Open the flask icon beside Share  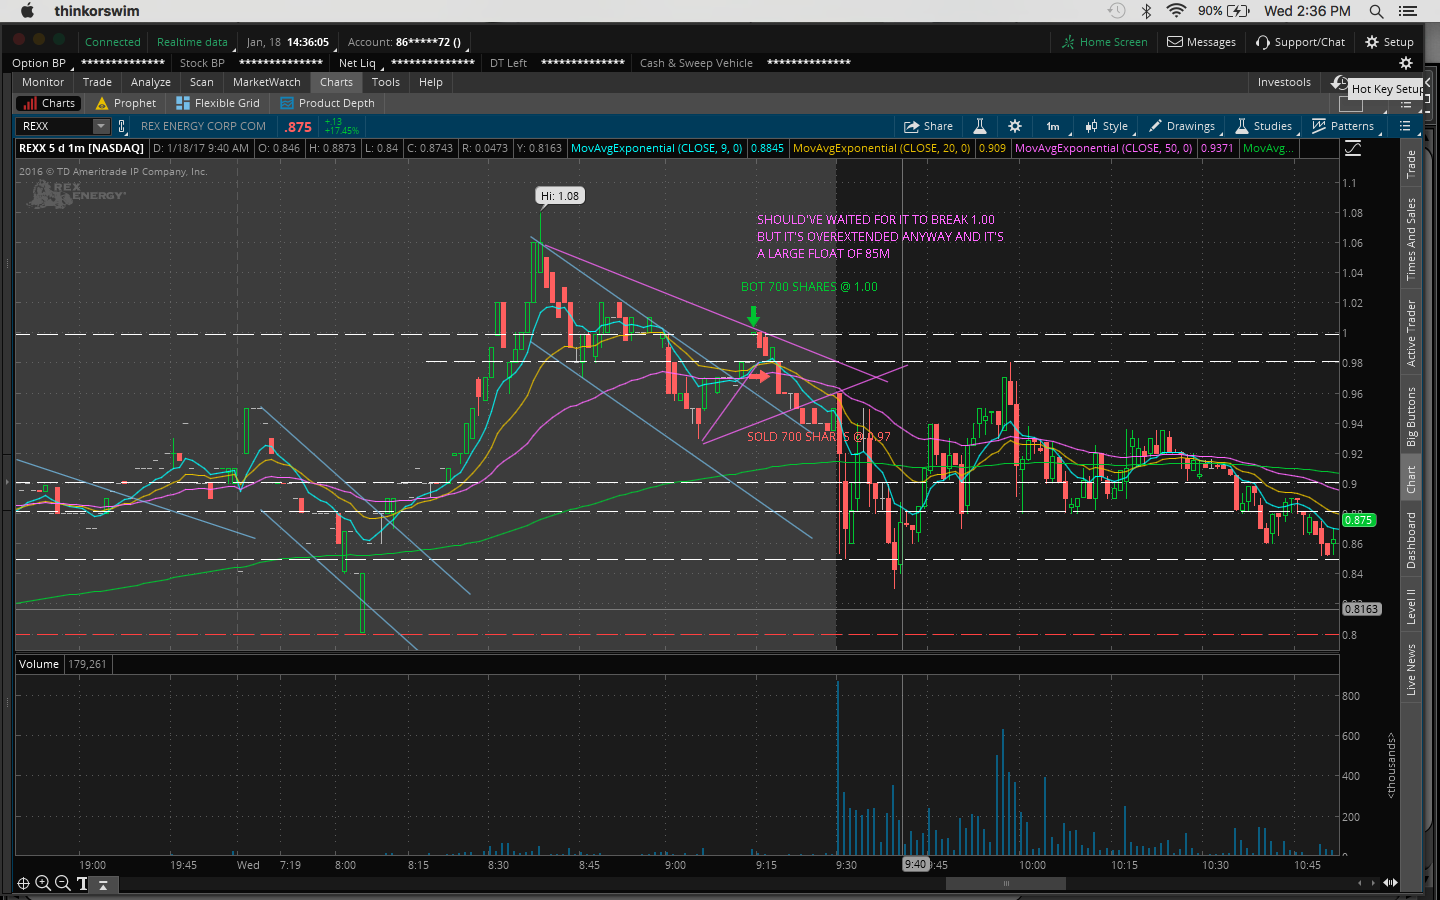click(980, 126)
